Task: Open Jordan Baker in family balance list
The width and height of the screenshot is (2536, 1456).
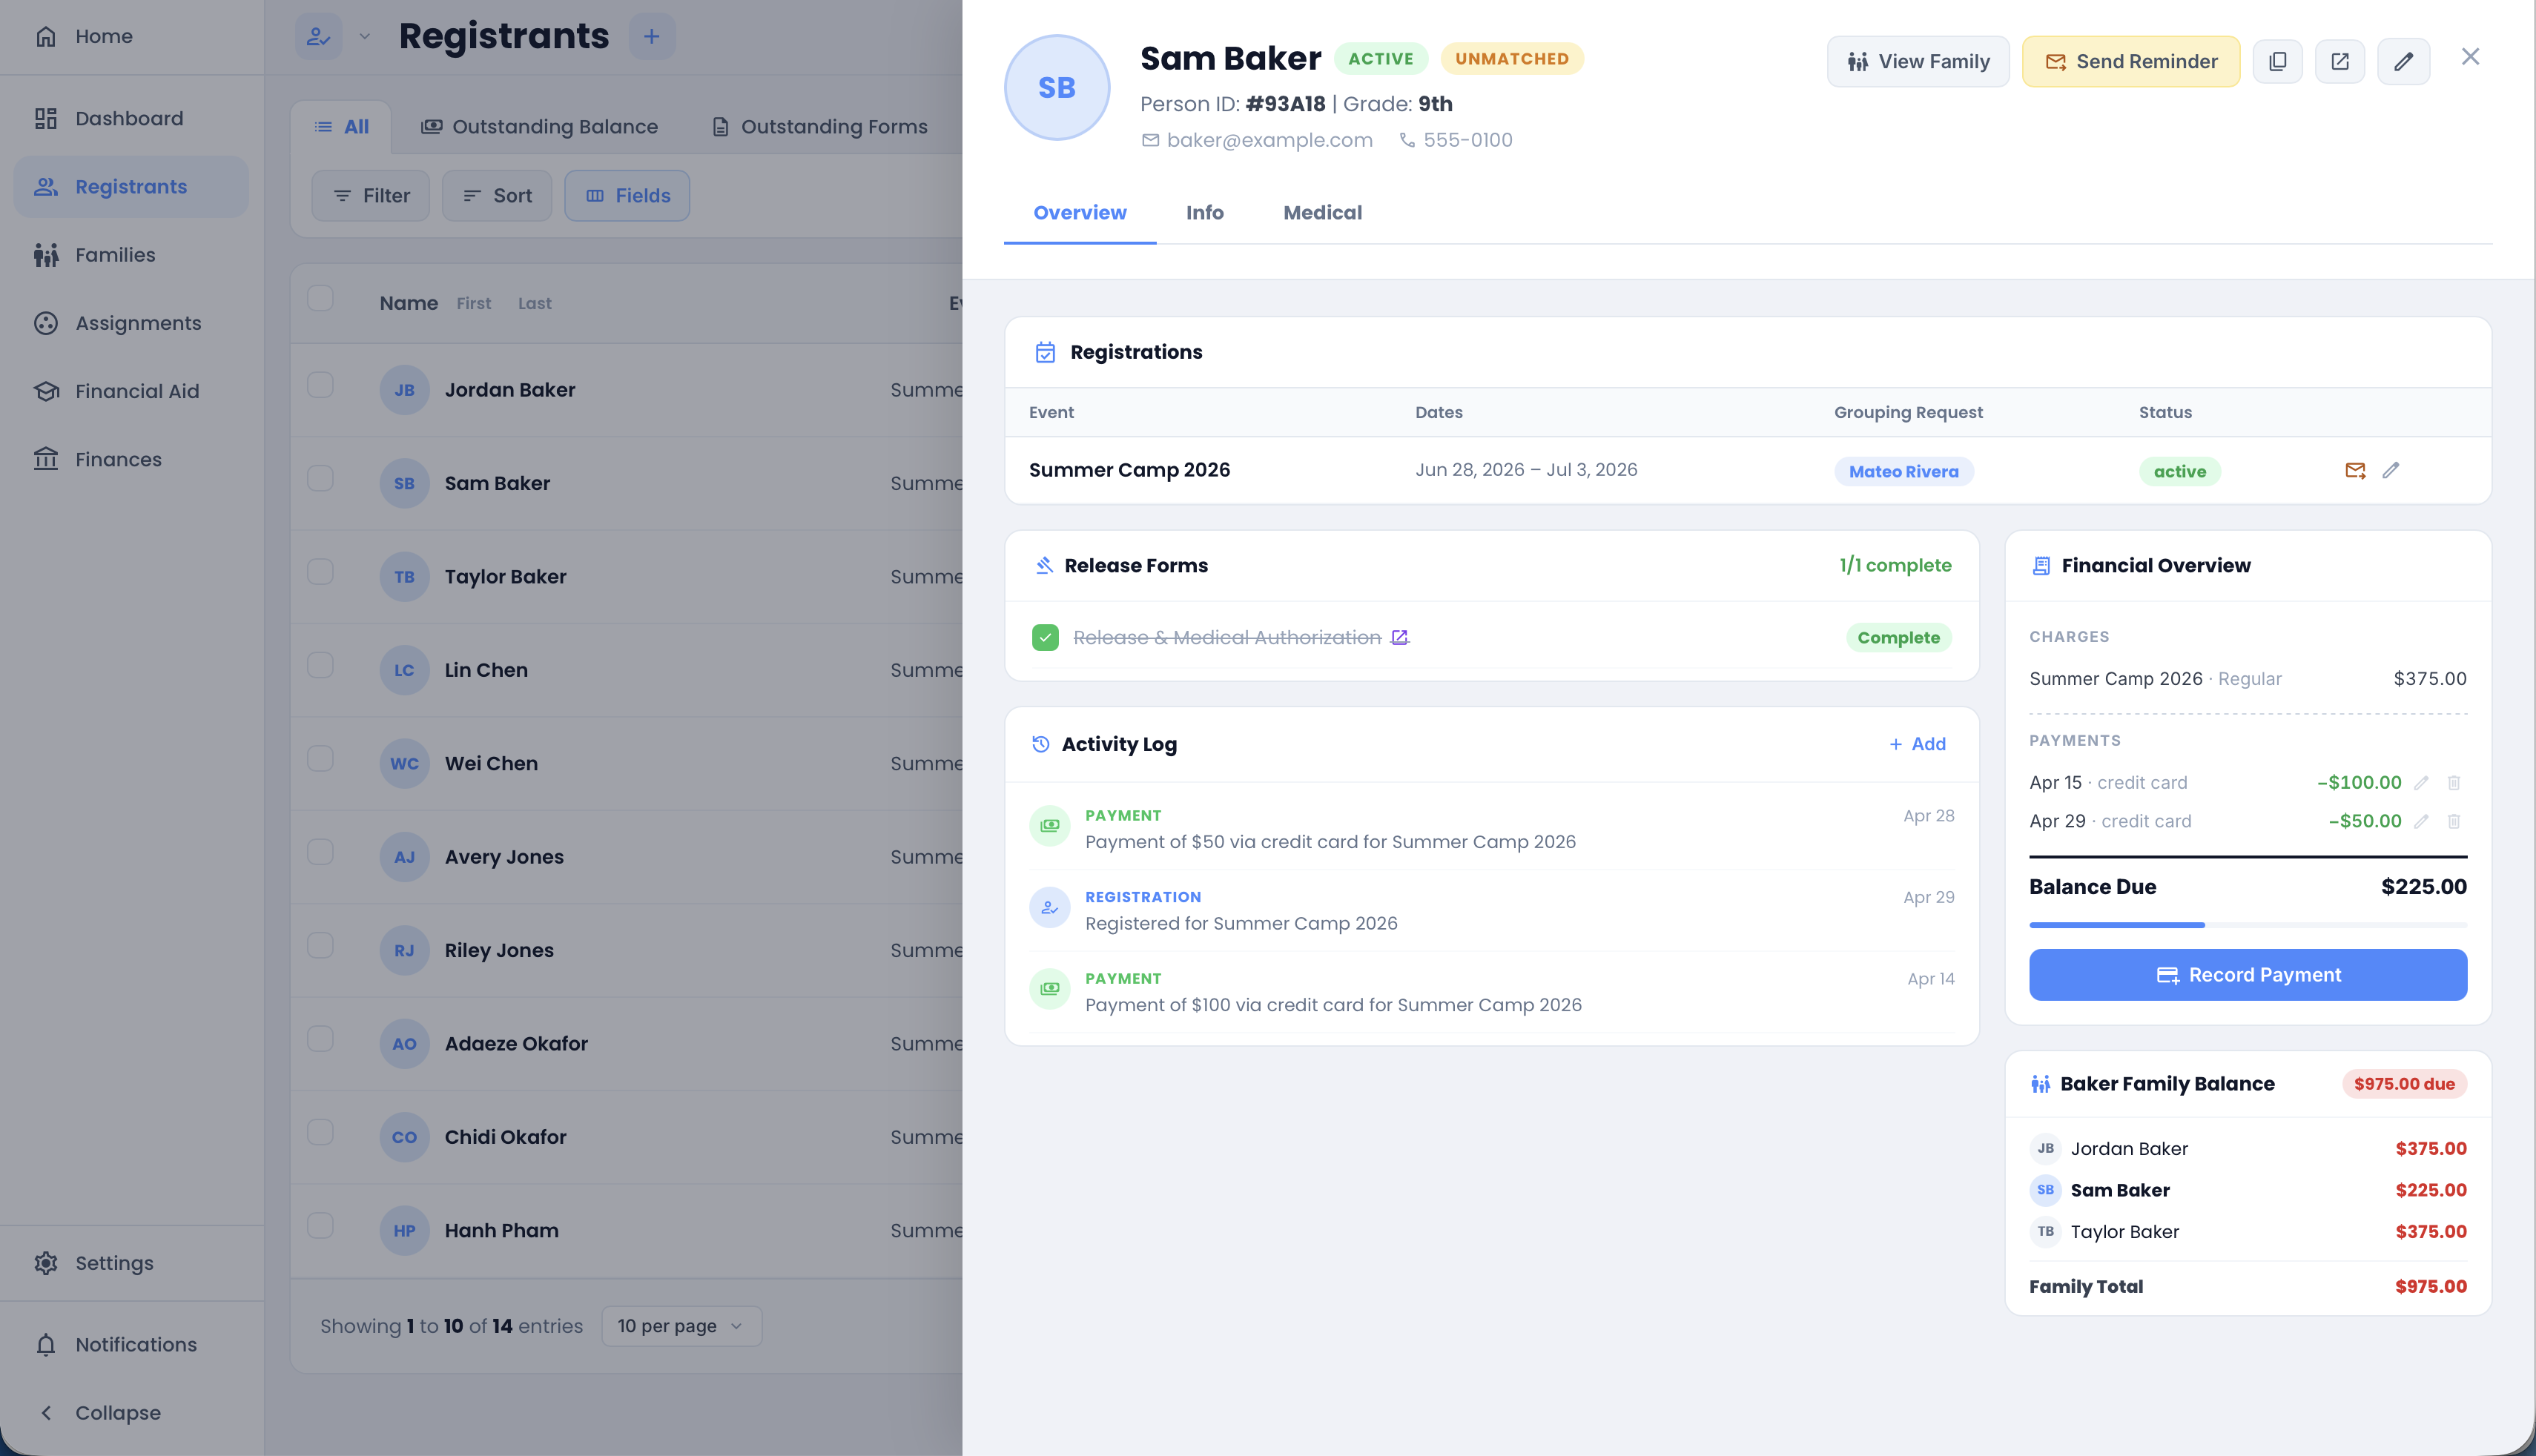Action: click(2248, 1149)
